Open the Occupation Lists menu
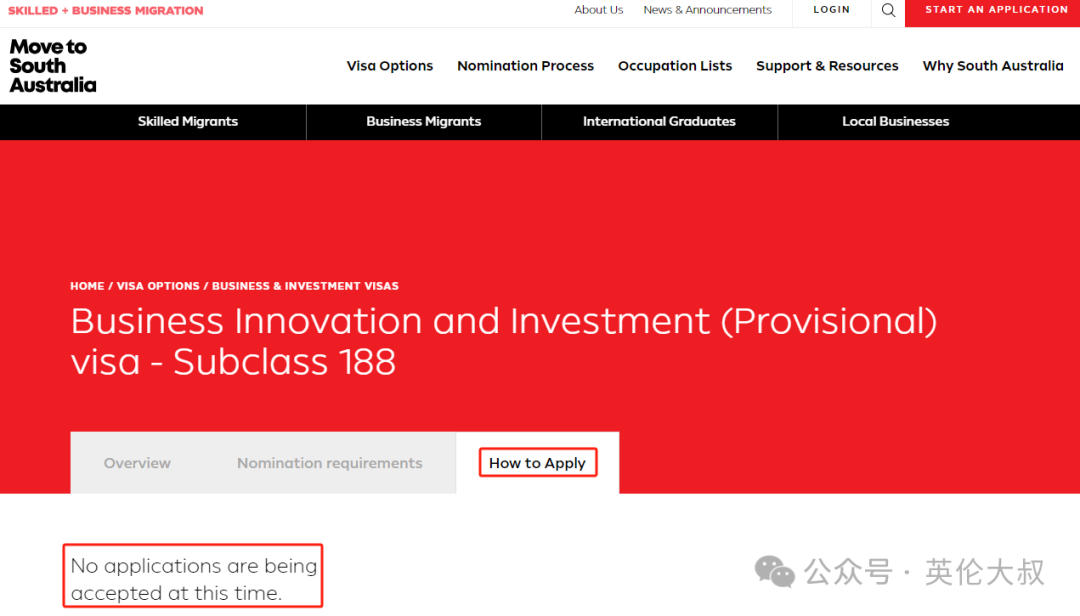Image resolution: width=1080 pixels, height=616 pixels. (675, 66)
